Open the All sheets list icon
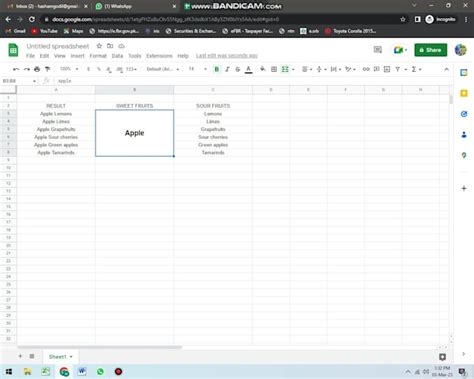This screenshot has width=474, height=379. (32, 356)
